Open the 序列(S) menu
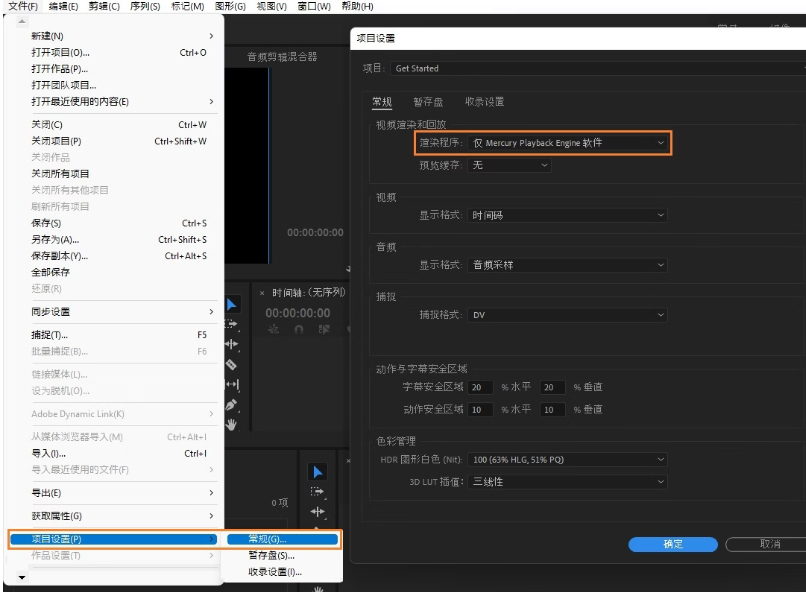Screen dimensions: 806x592 tap(145, 6)
